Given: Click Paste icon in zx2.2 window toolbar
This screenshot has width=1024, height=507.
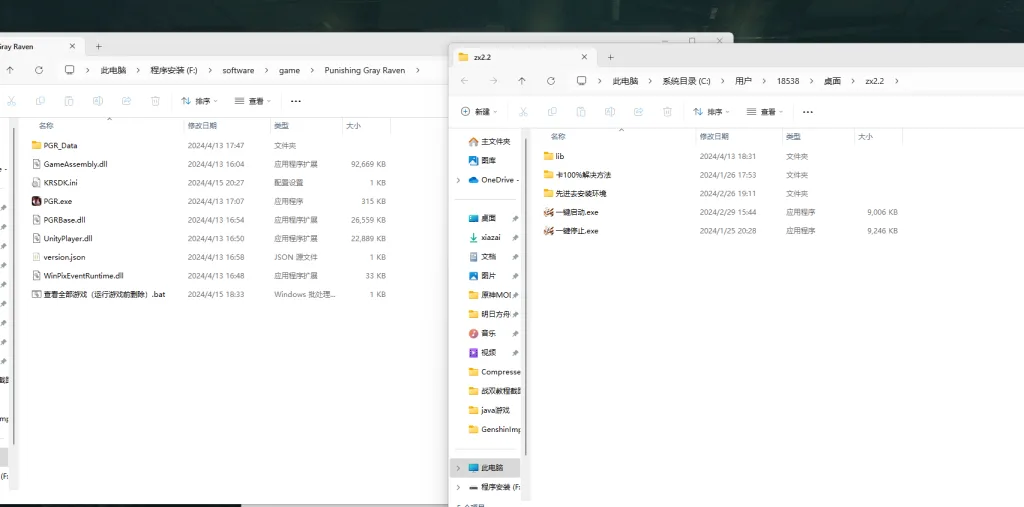Looking at the screenshot, I should click(x=581, y=112).
